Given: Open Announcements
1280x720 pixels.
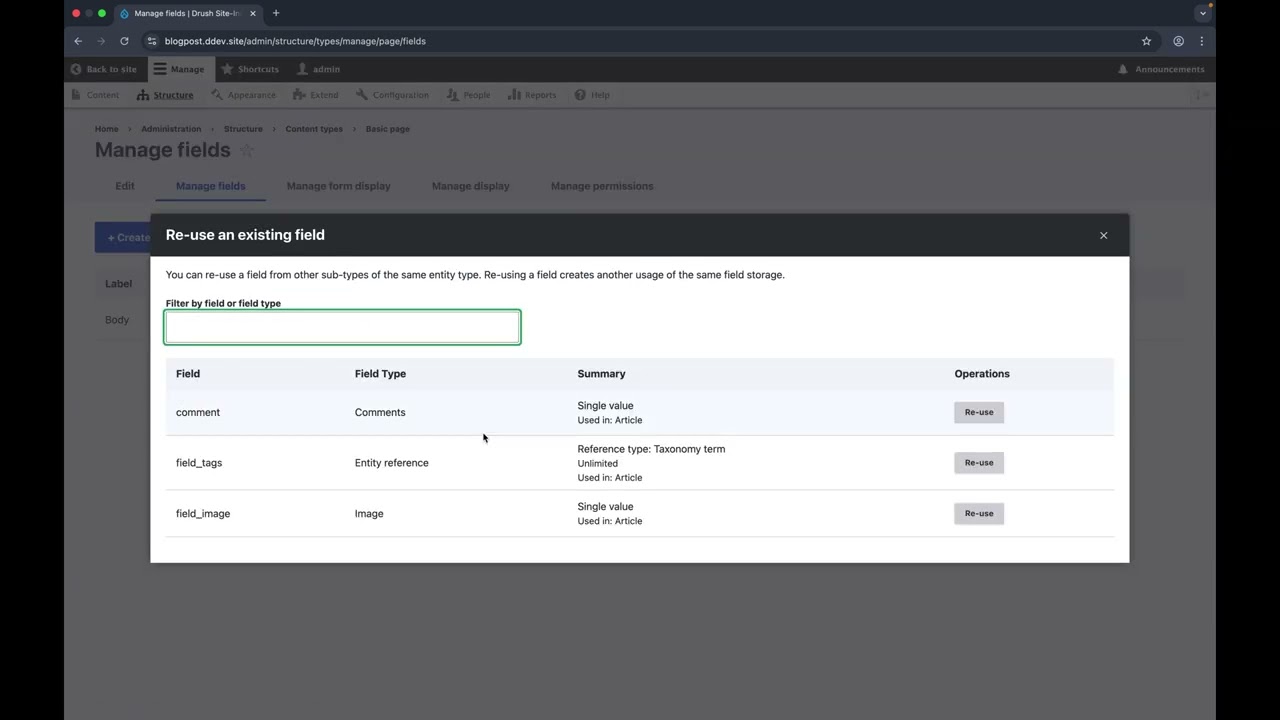Looking at the screenshot, I should click(1161, 69).
